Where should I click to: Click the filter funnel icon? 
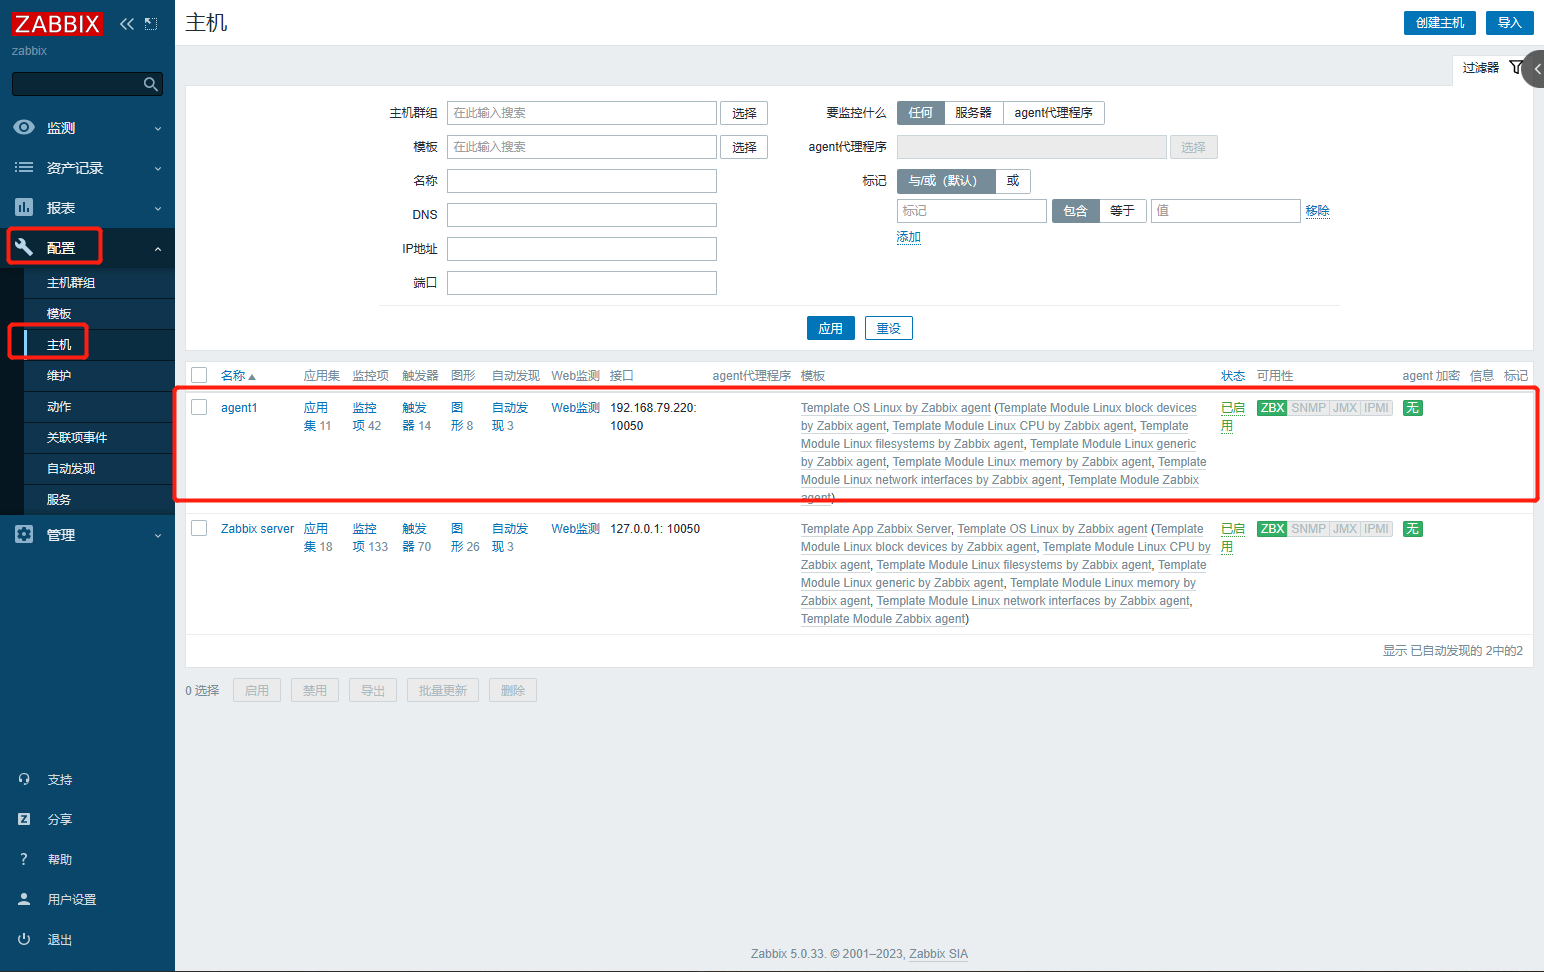tap(1516, 68)
